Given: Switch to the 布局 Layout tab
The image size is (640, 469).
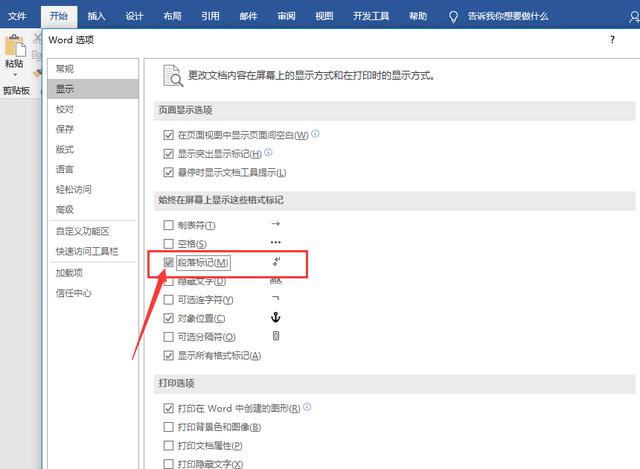Looking at the screenshot, I should tap(172, 16).
